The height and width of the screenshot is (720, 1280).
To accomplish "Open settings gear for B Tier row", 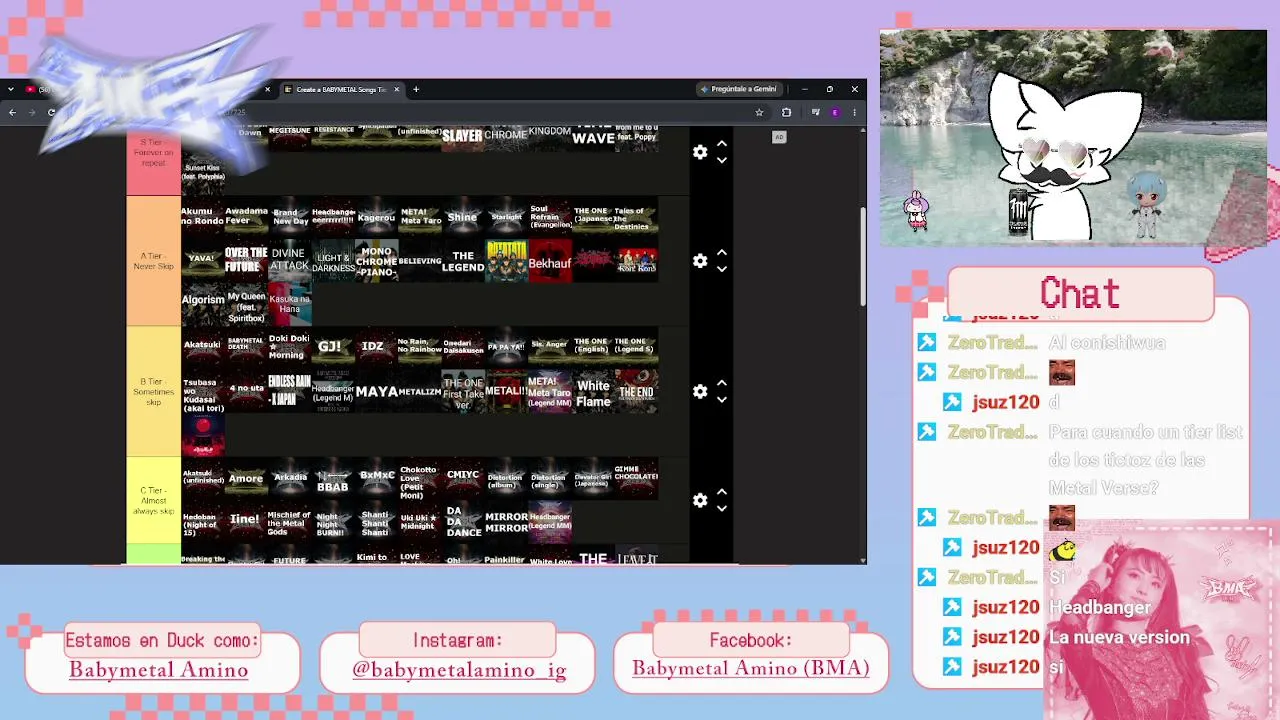I will pyautogui.click(x=700, y=391).
